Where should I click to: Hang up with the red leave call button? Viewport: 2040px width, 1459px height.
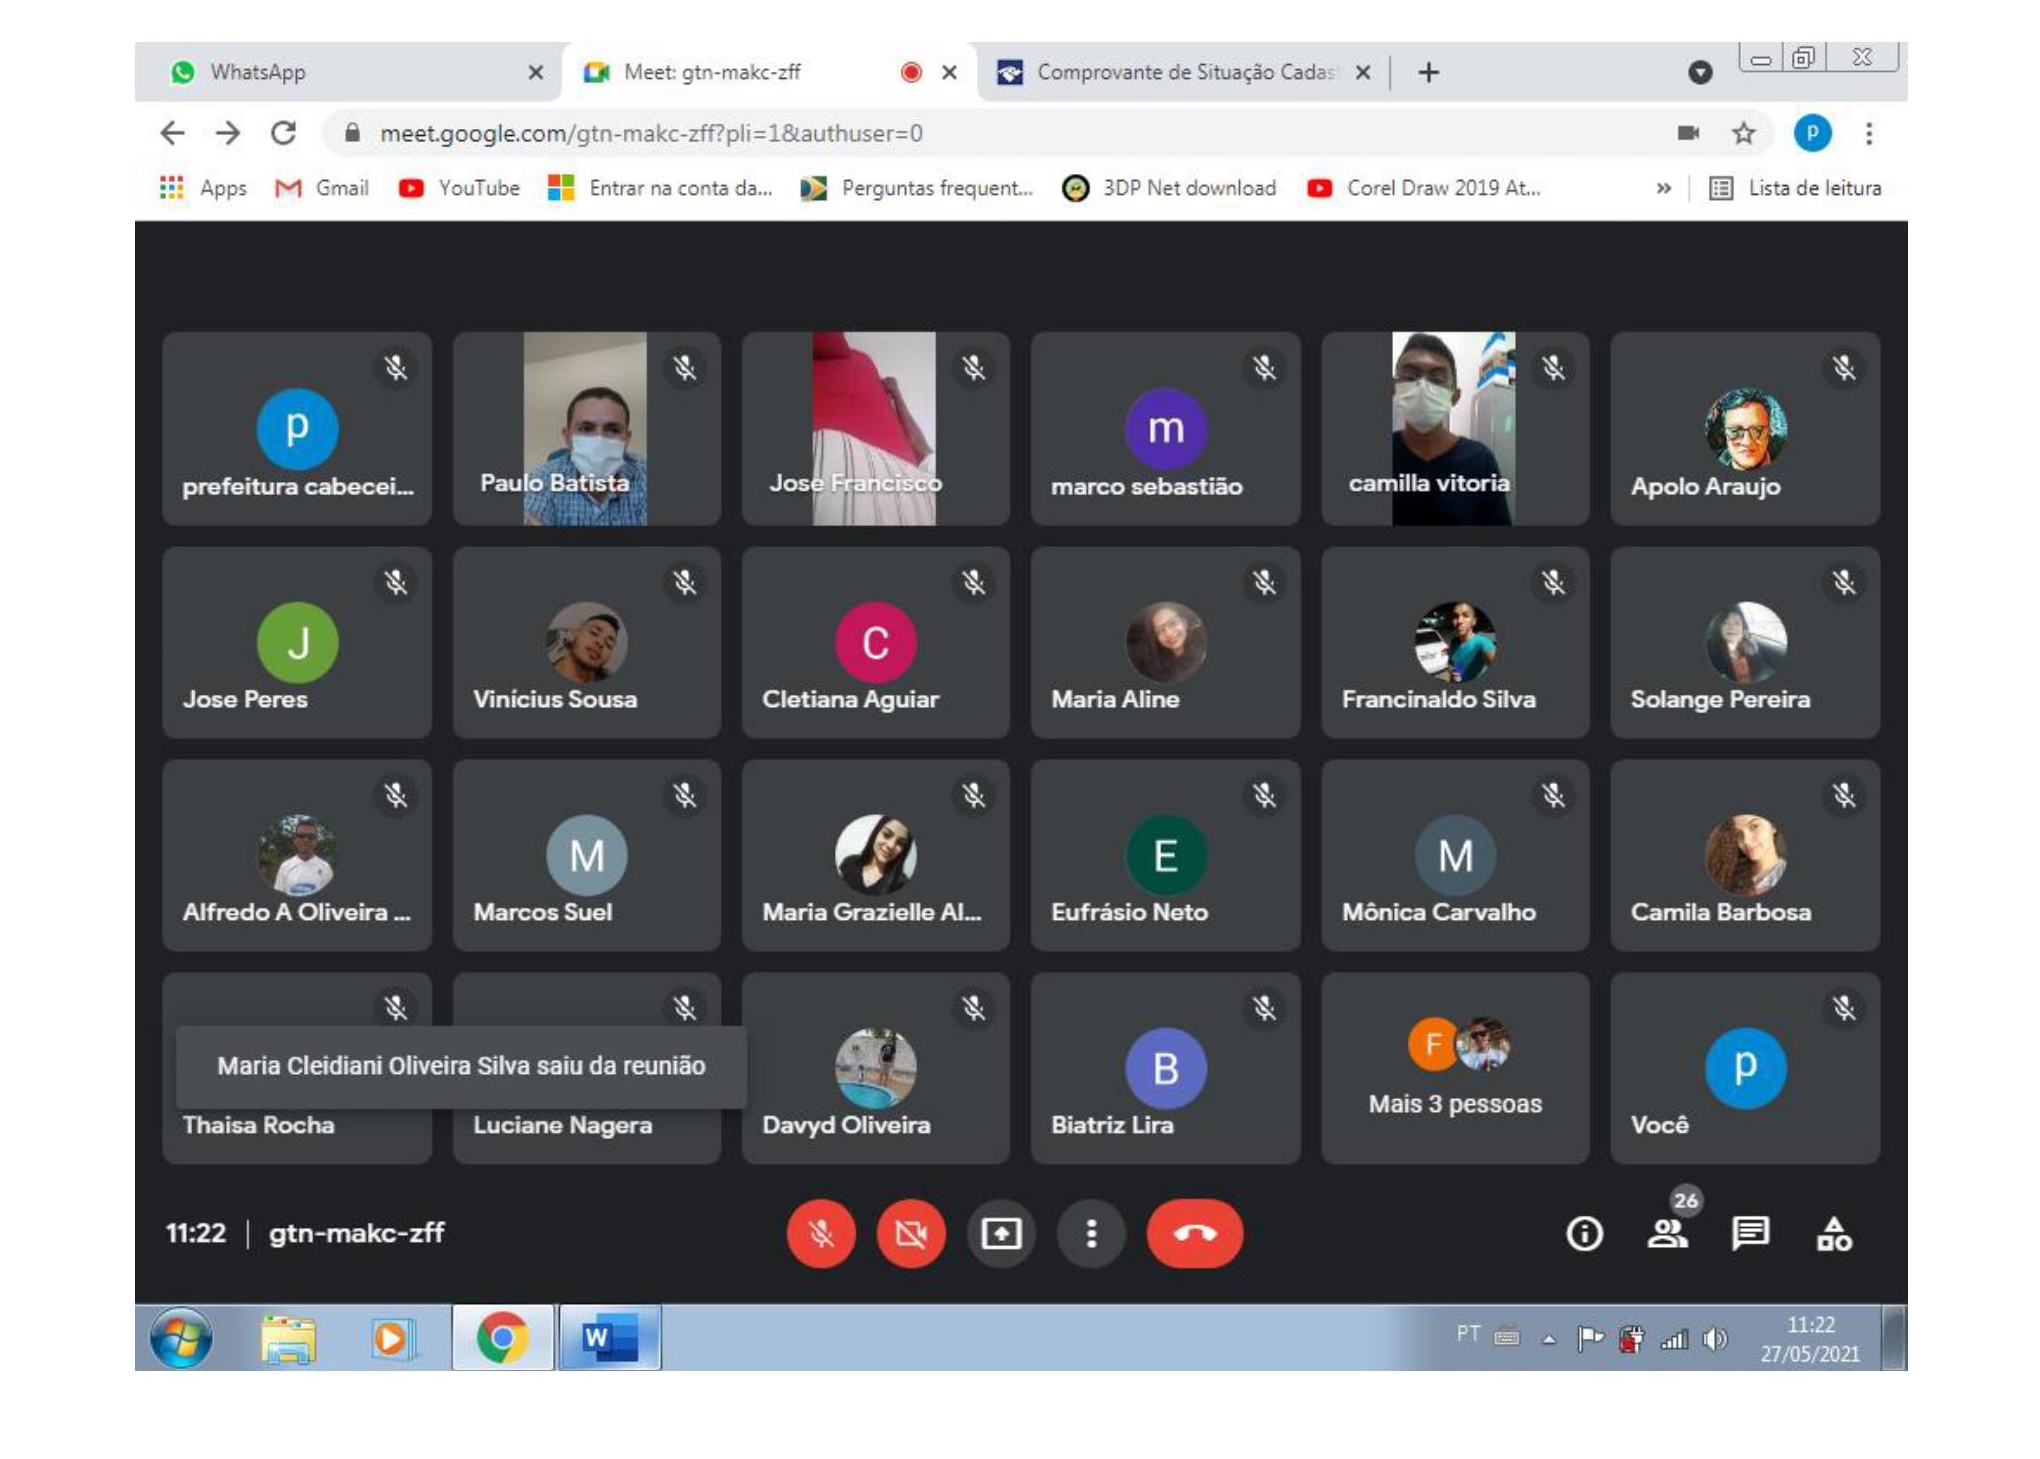pyautogui.click(x=1194, y=1233)
